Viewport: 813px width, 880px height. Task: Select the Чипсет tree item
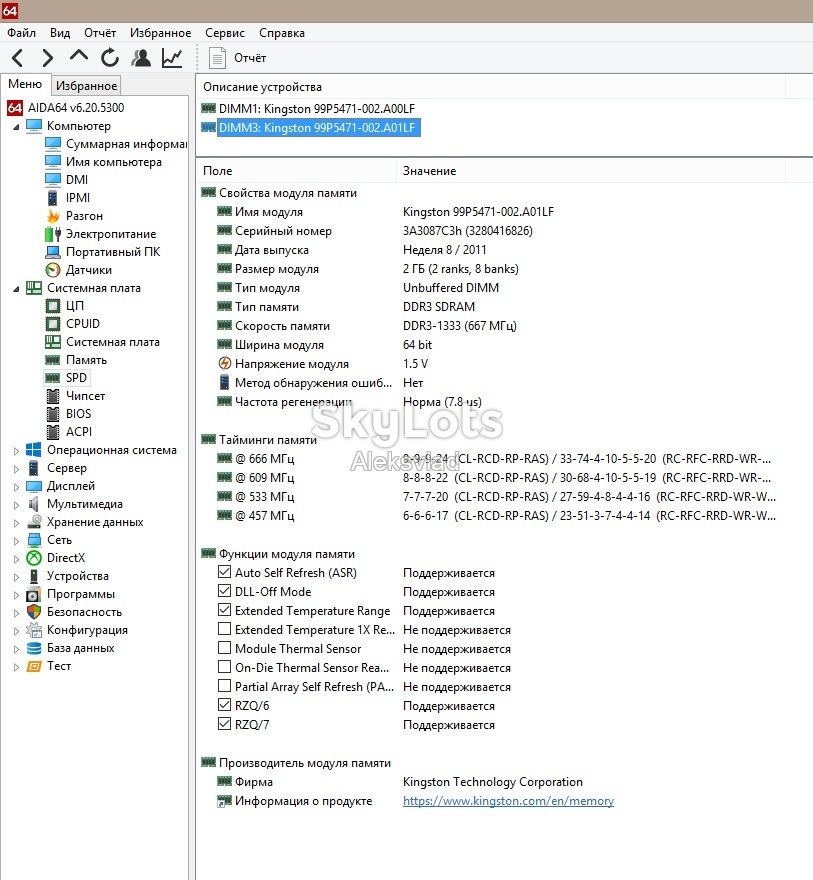tap(85, 396)
